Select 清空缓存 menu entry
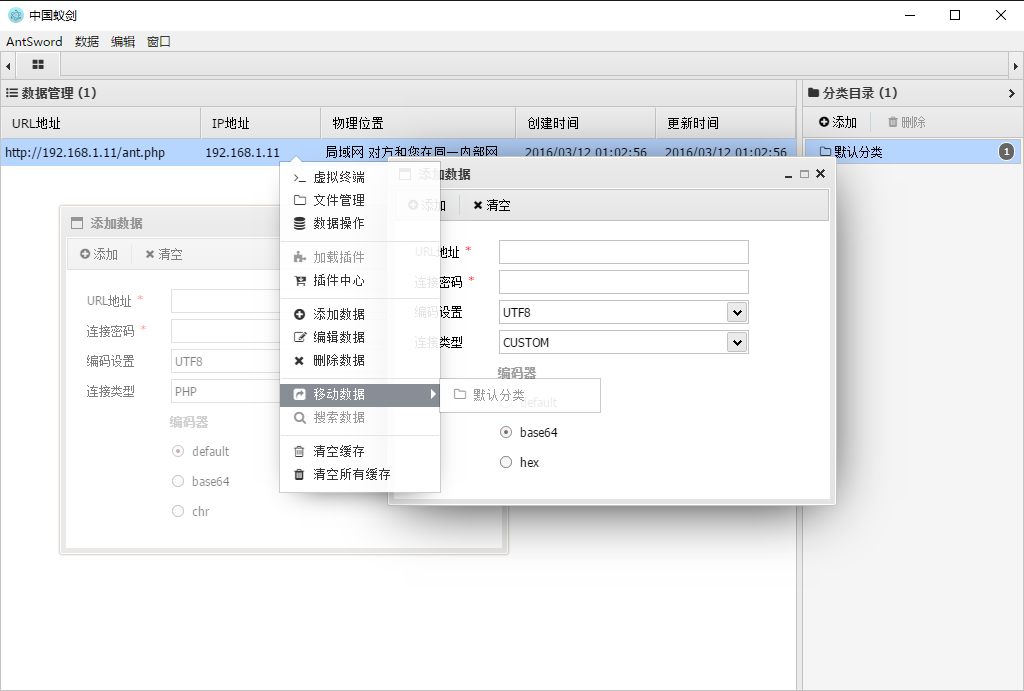1024x691 pixels. [x=359, y=451]
